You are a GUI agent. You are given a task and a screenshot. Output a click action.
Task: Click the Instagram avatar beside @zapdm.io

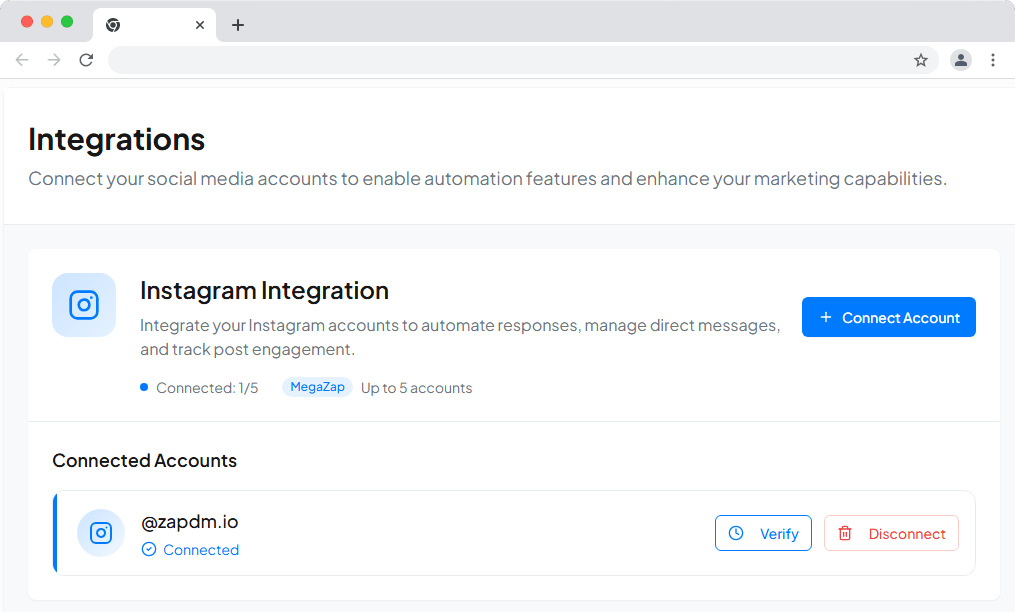101,533
